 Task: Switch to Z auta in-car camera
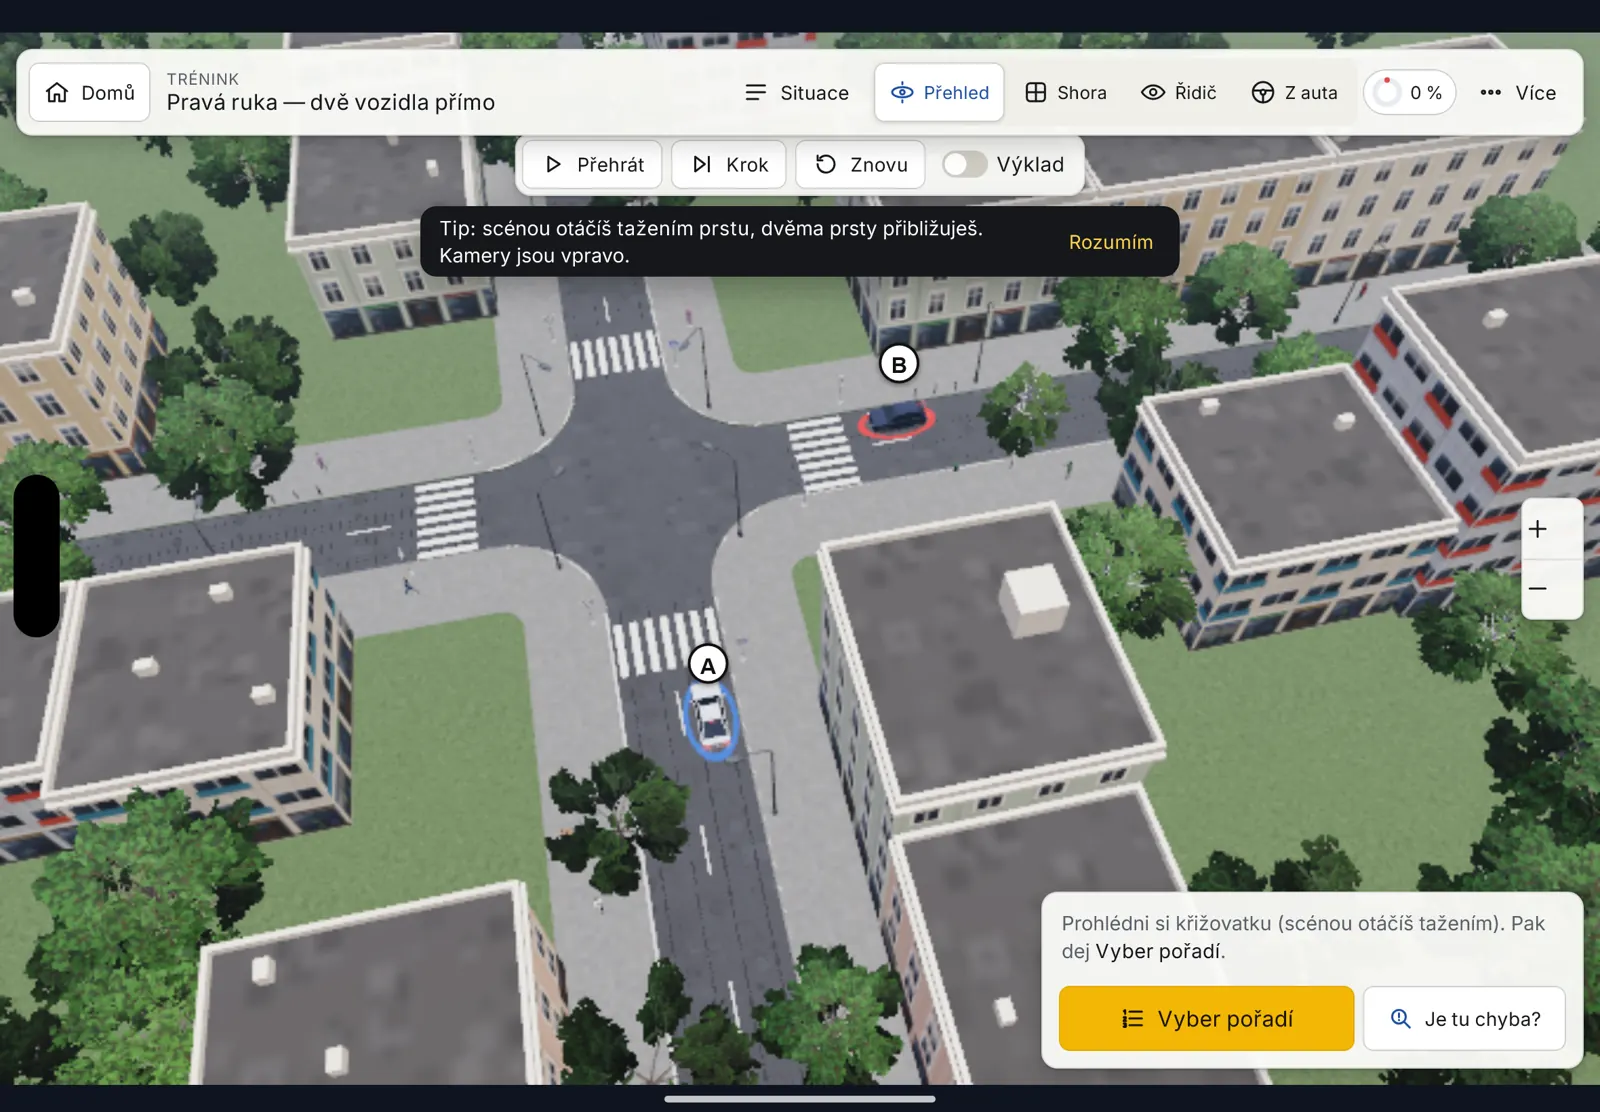(1294, 93)
